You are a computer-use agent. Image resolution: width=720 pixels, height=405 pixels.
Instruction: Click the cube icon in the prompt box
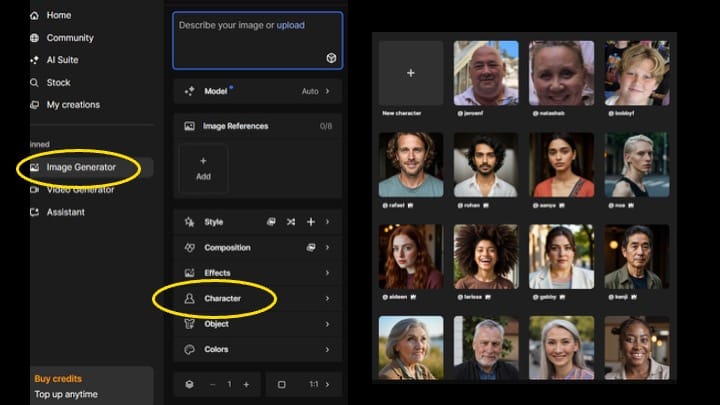(330, 58)
